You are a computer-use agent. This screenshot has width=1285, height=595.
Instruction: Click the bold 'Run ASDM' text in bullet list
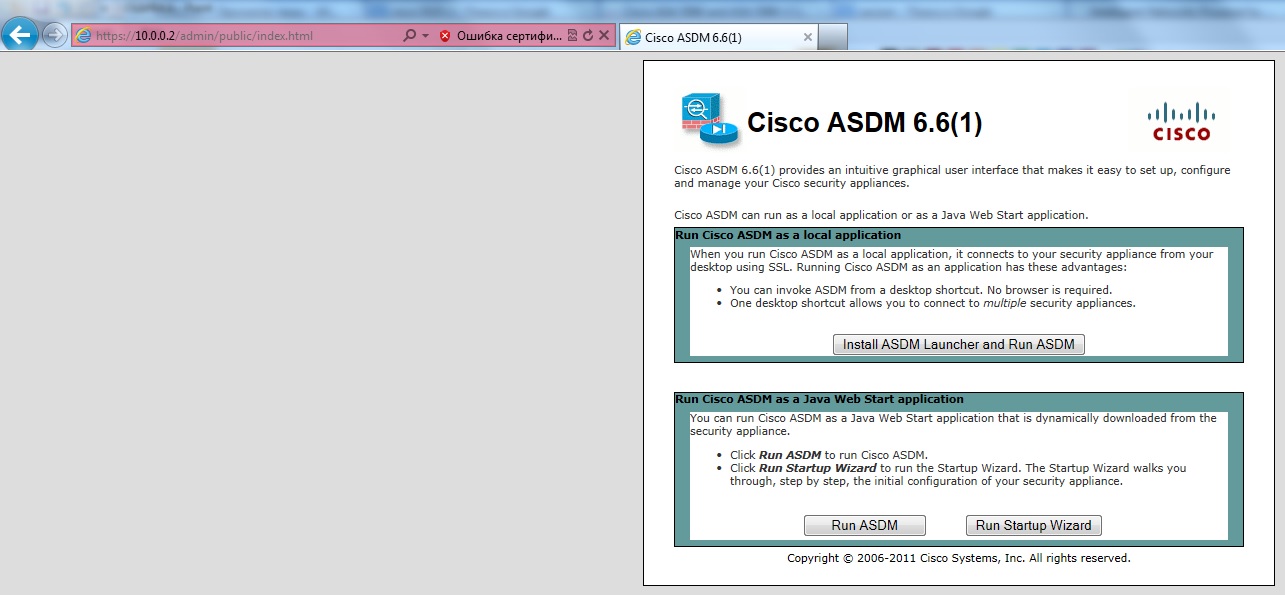coord(790,454)
